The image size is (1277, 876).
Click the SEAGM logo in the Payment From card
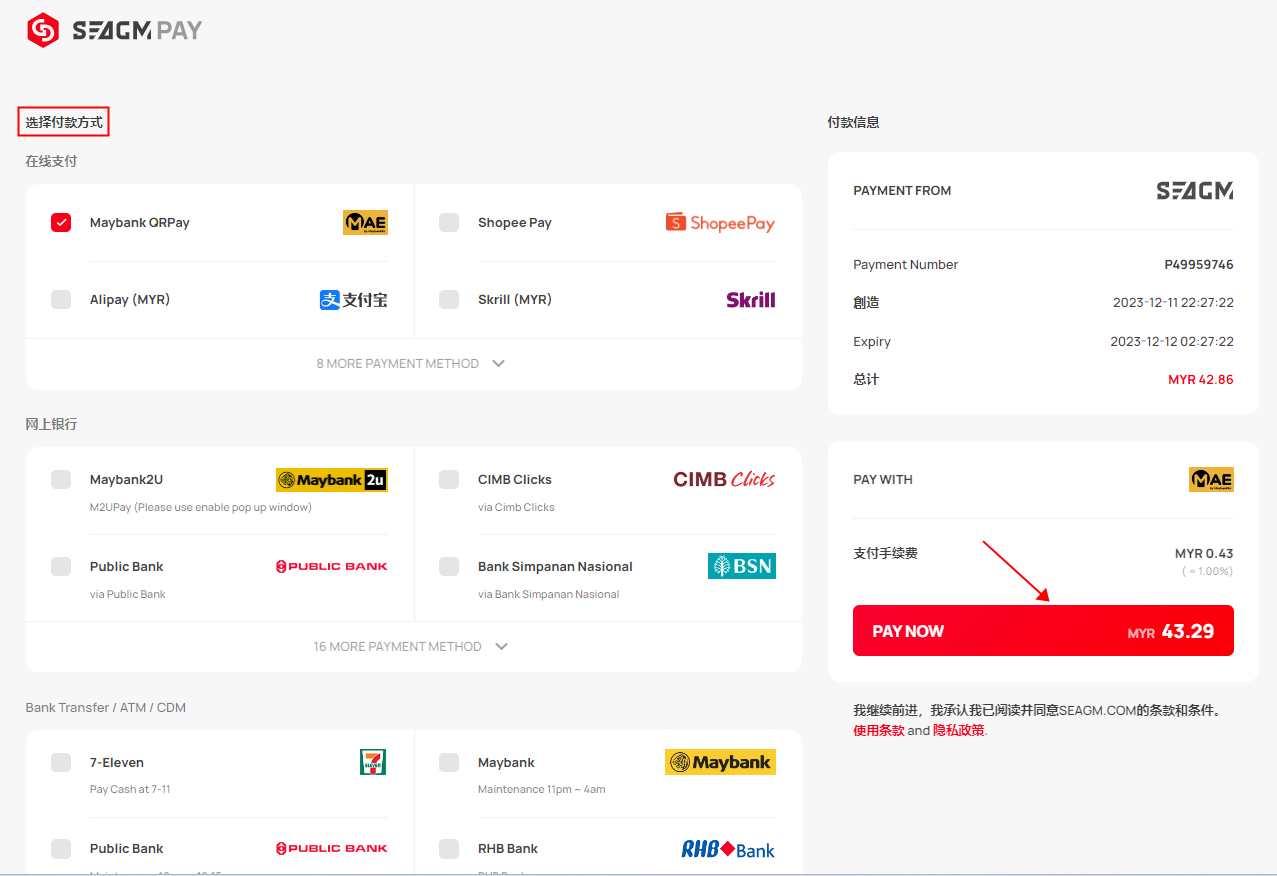pyautogui.click(x=1195, y=191)
